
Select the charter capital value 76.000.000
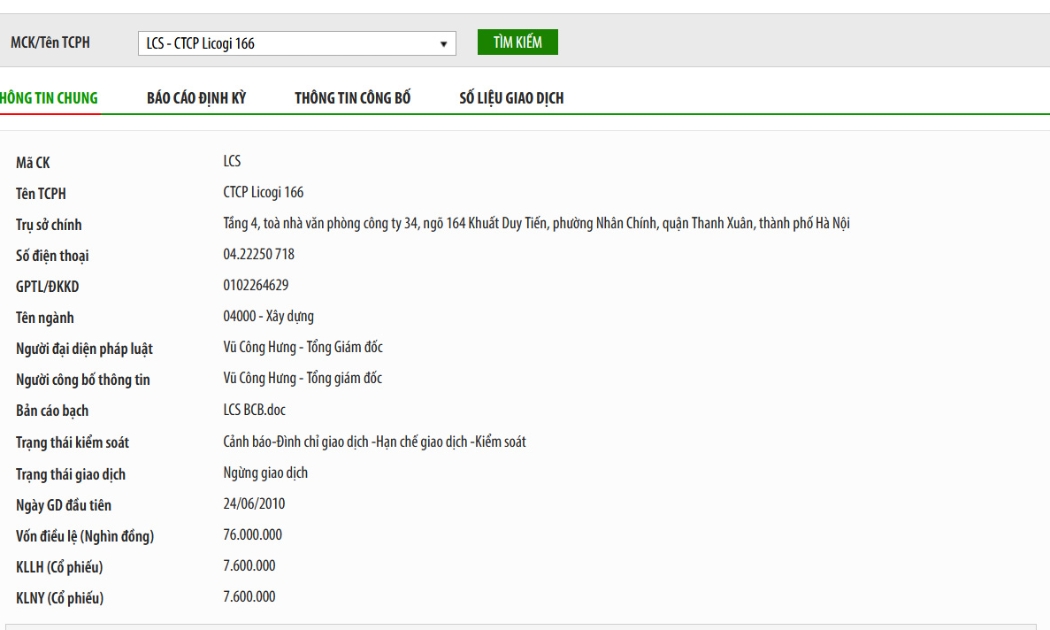point(252,534)
